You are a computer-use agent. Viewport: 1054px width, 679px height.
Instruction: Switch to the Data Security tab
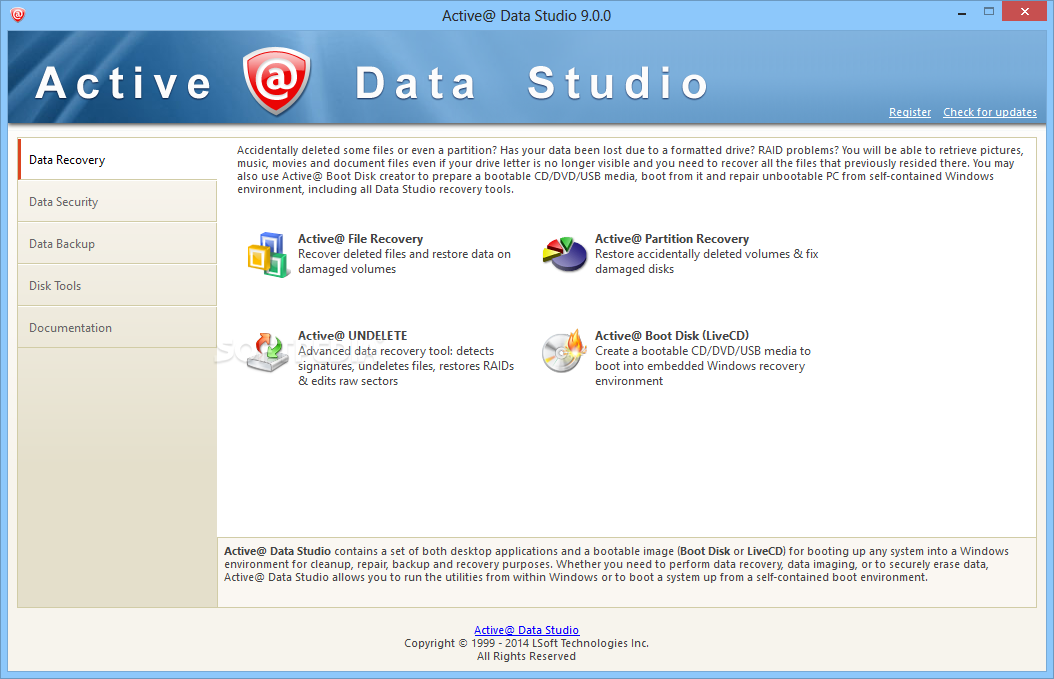click(x=117, y=202)
